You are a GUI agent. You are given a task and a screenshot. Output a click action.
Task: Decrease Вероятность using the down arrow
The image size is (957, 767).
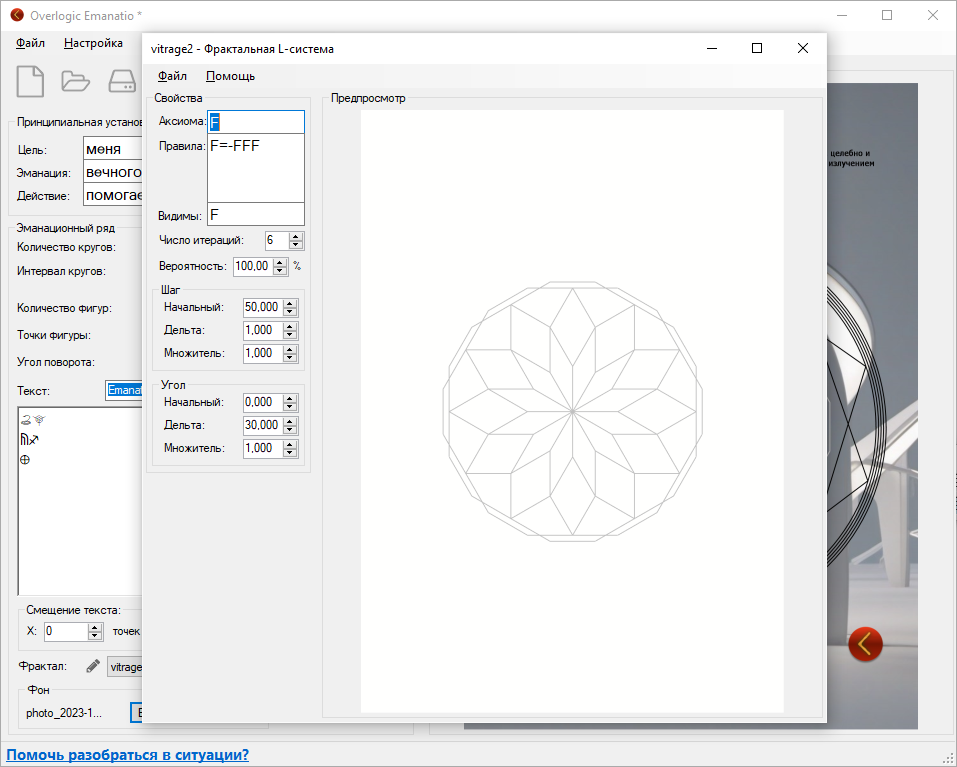coord(280,271)
